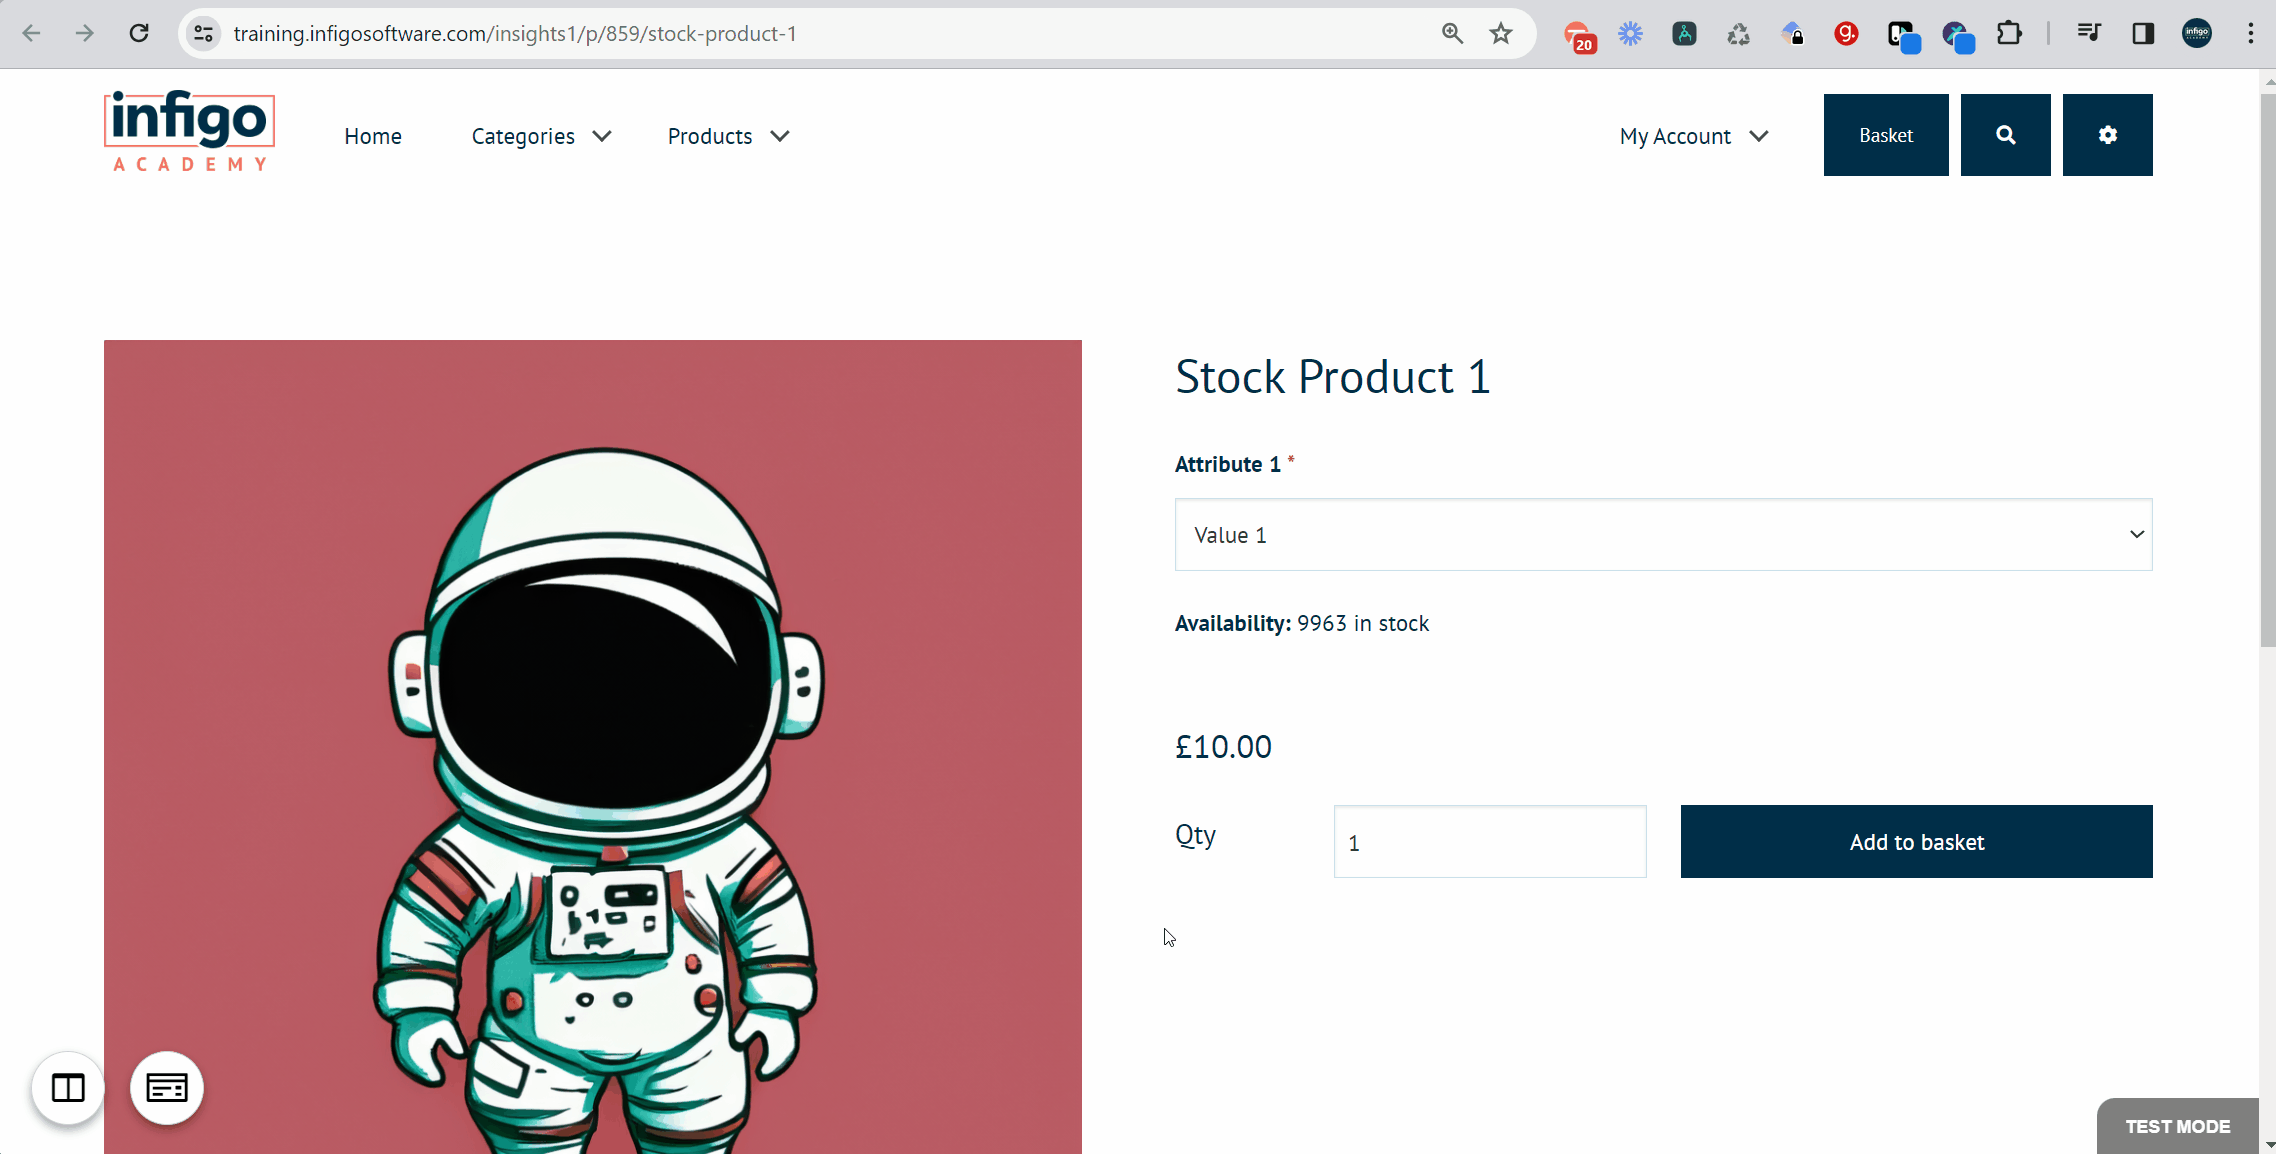Click the Infigo Academy logo
The height and width of the screenshot is (1154, 2276).
click(189, 132)
